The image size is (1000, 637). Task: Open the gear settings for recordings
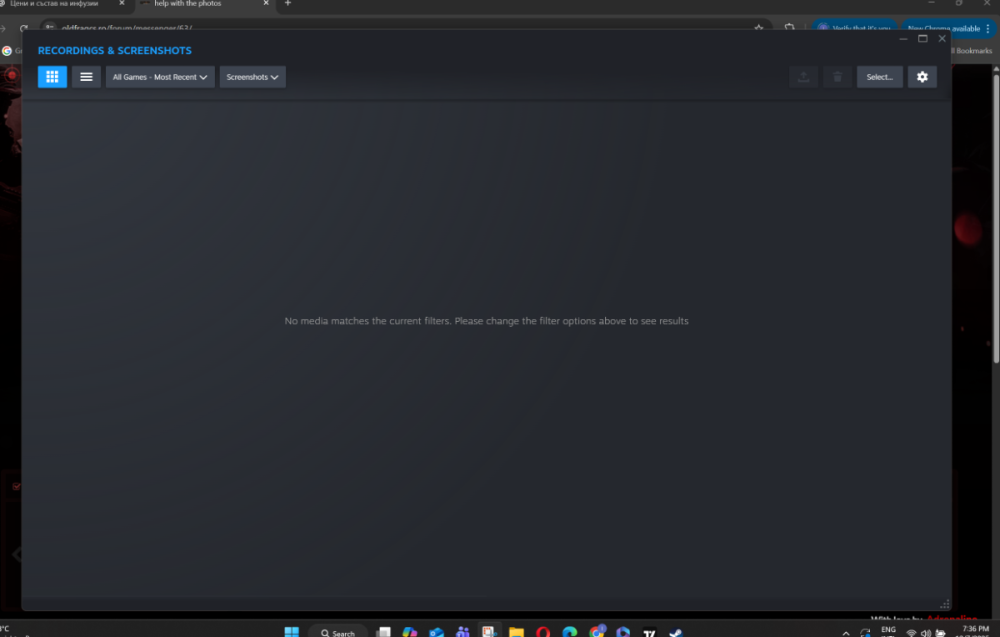922,77
